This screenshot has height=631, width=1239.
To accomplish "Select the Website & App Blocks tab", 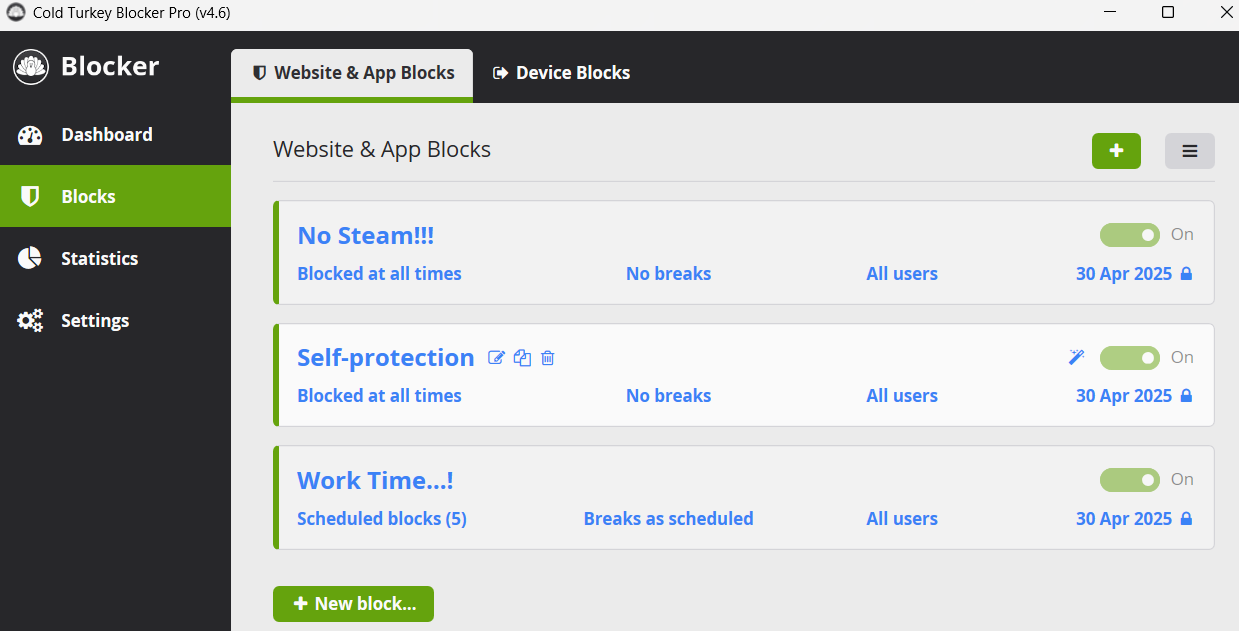I will tap(351, 72).
